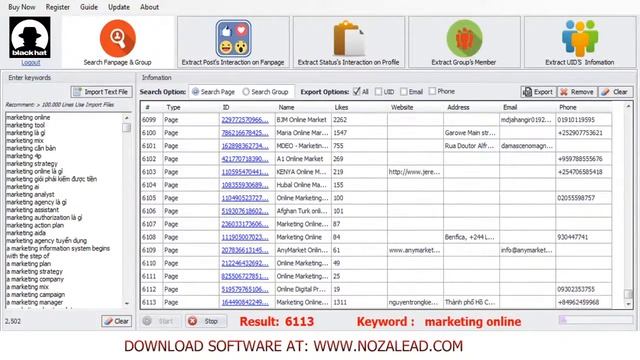The width and height of the screenshot is (640, 360).
Task: Open the Update menu
Action: (119, 7)
